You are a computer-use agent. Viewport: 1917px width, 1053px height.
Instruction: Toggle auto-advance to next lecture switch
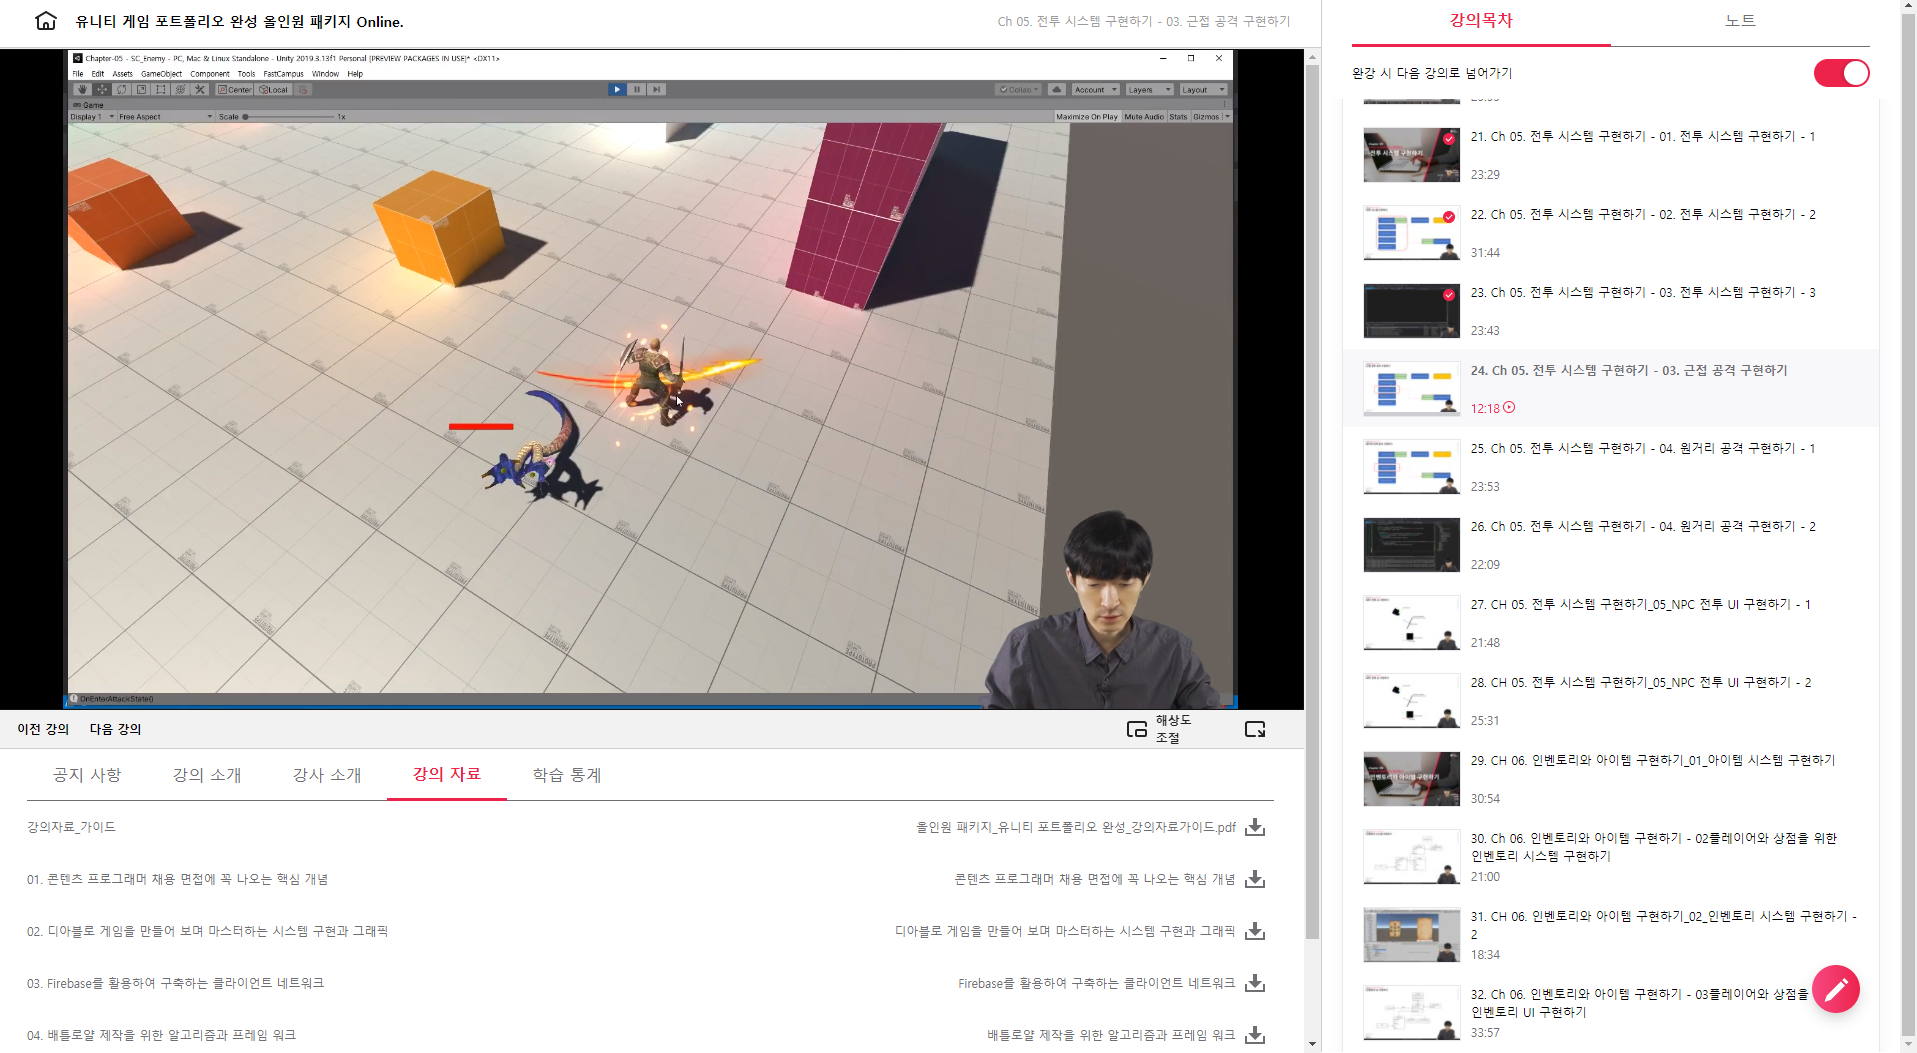pos(1841,73)
